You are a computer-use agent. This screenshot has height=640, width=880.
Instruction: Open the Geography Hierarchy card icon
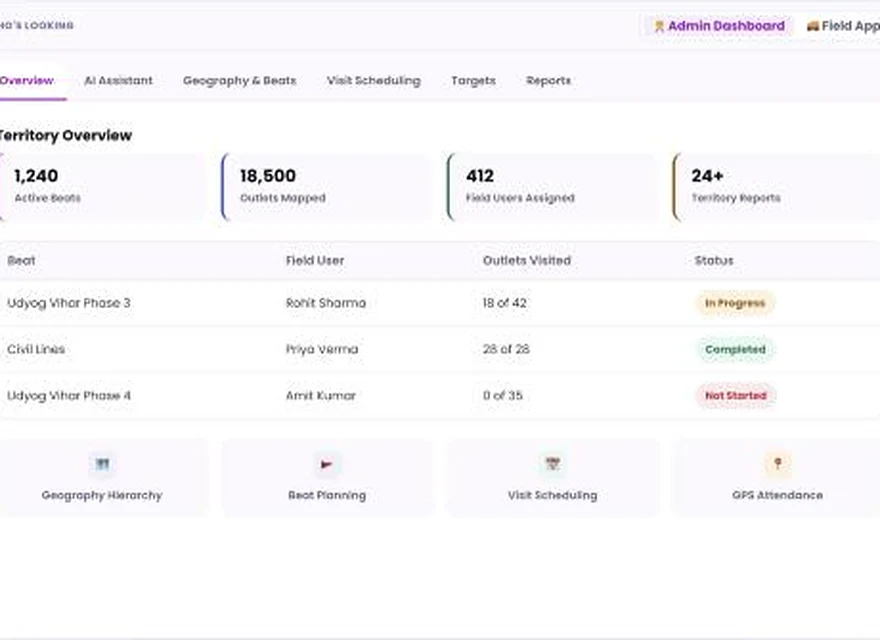tap(102, 464)
